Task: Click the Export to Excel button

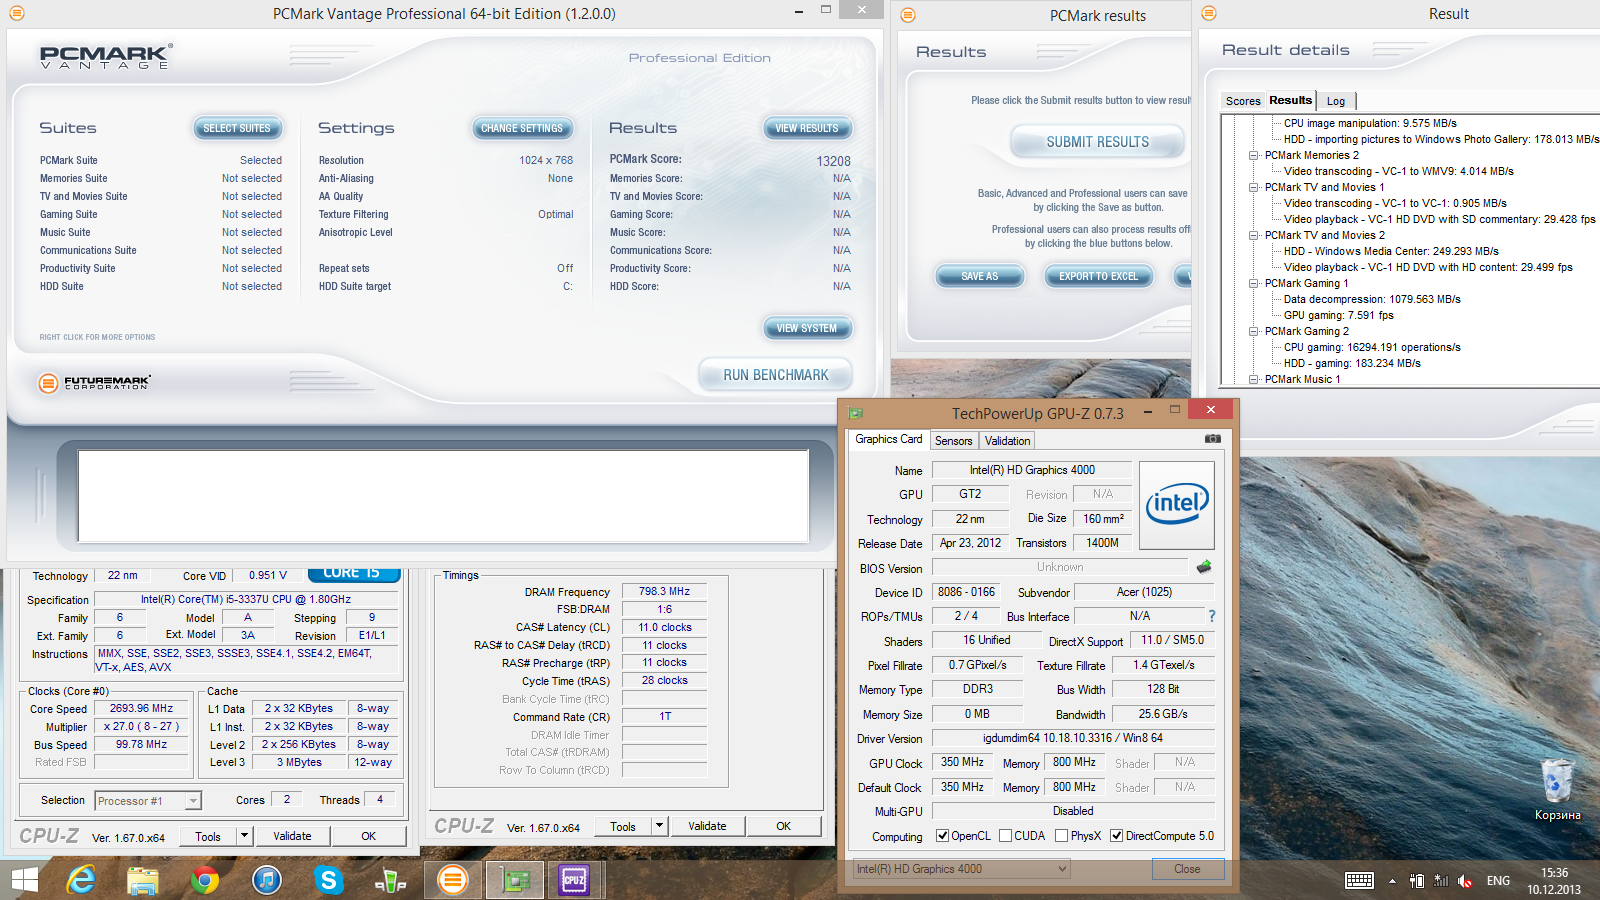Action: [x=1098, y=276]
